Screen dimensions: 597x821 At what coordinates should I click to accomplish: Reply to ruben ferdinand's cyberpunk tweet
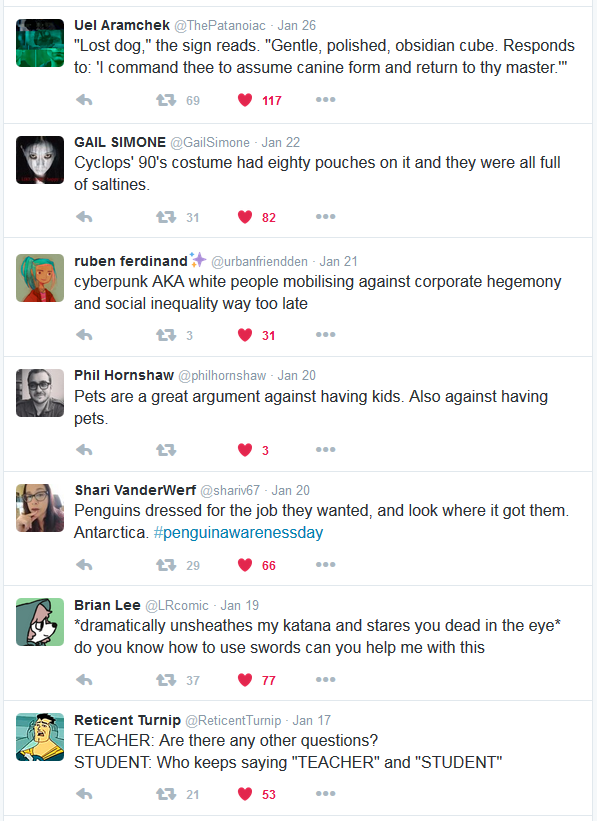84,335
